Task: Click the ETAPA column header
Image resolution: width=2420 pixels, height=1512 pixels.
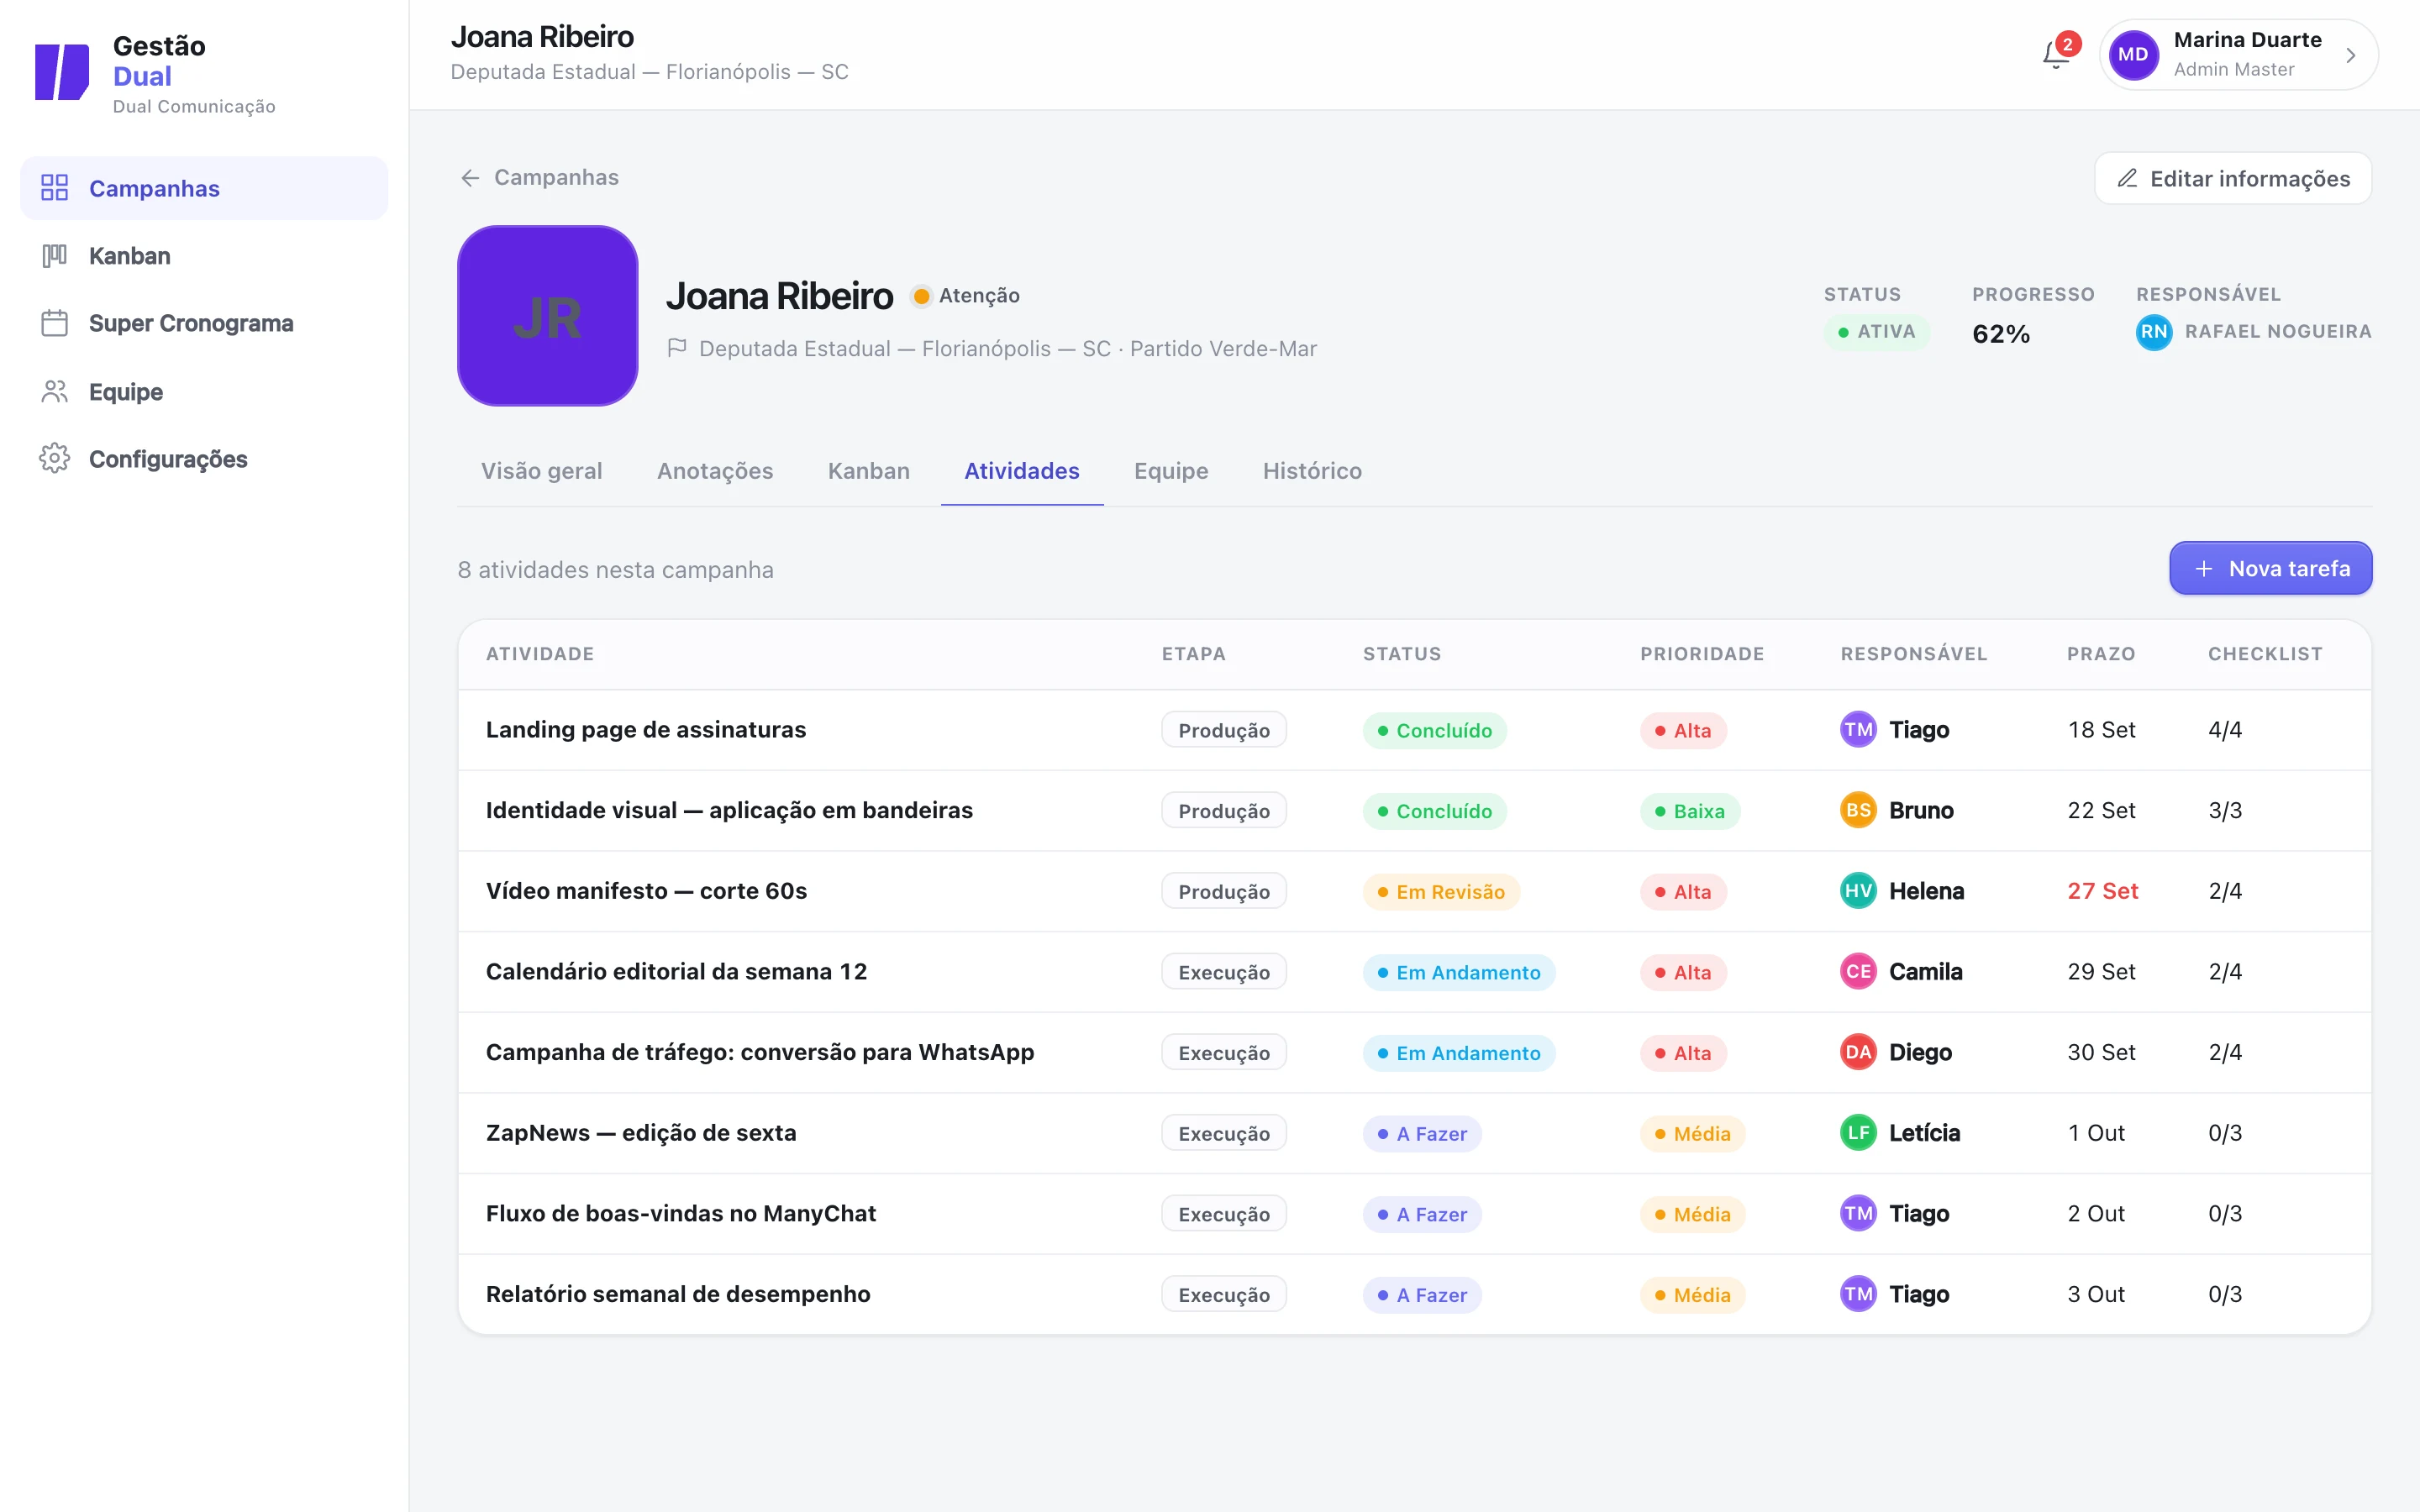Action: (1193, 654)
